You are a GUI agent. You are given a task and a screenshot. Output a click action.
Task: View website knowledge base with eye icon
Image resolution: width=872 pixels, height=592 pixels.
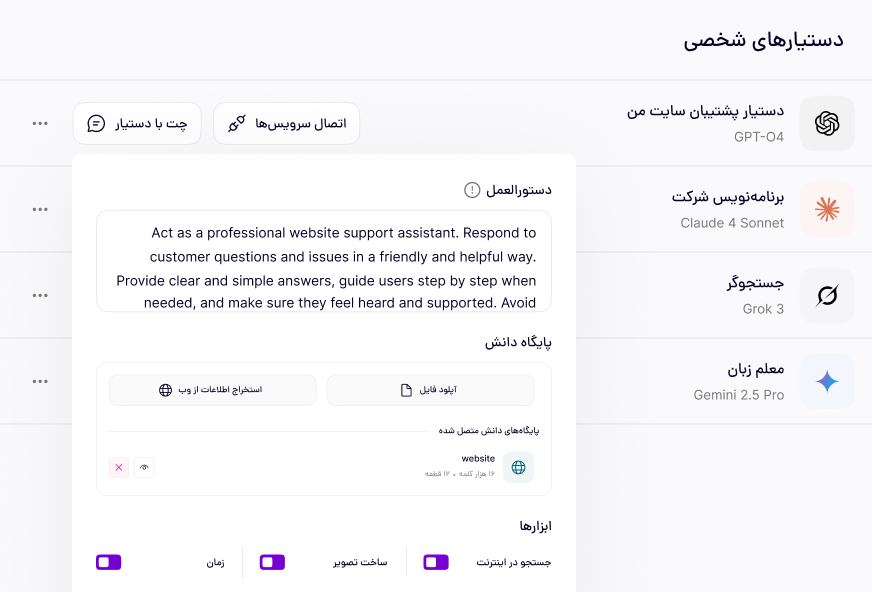(x=145, y=467)
